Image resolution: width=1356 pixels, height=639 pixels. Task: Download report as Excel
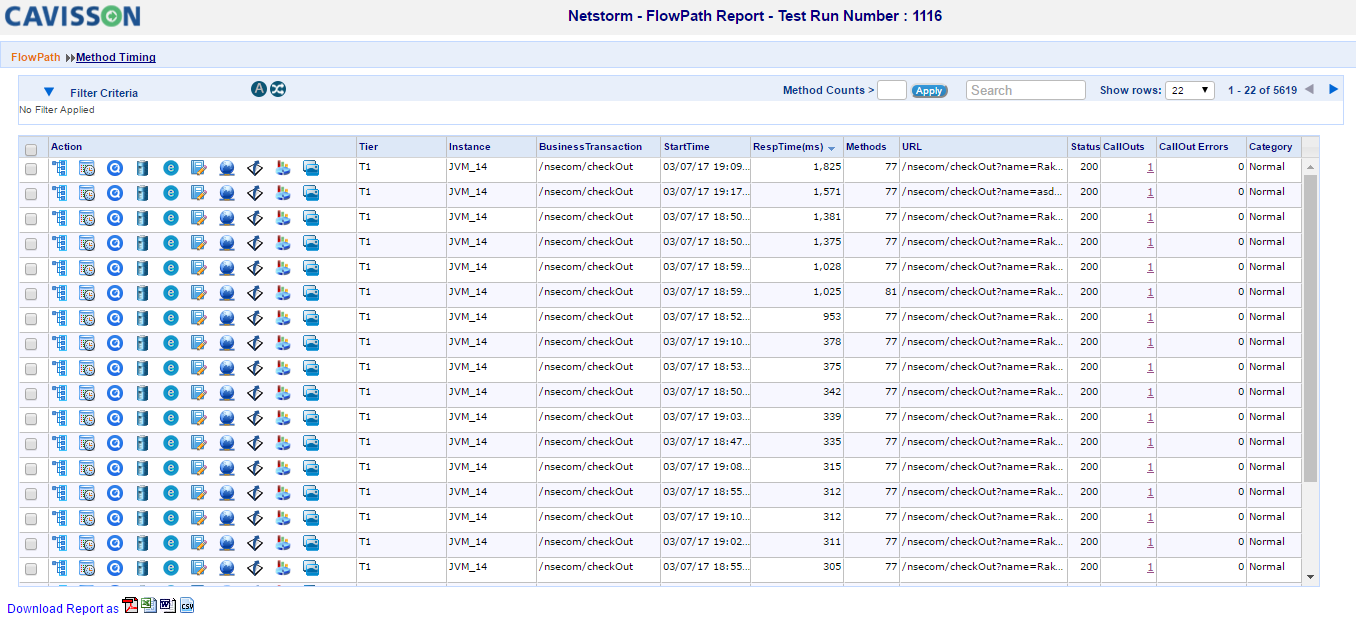149,606
